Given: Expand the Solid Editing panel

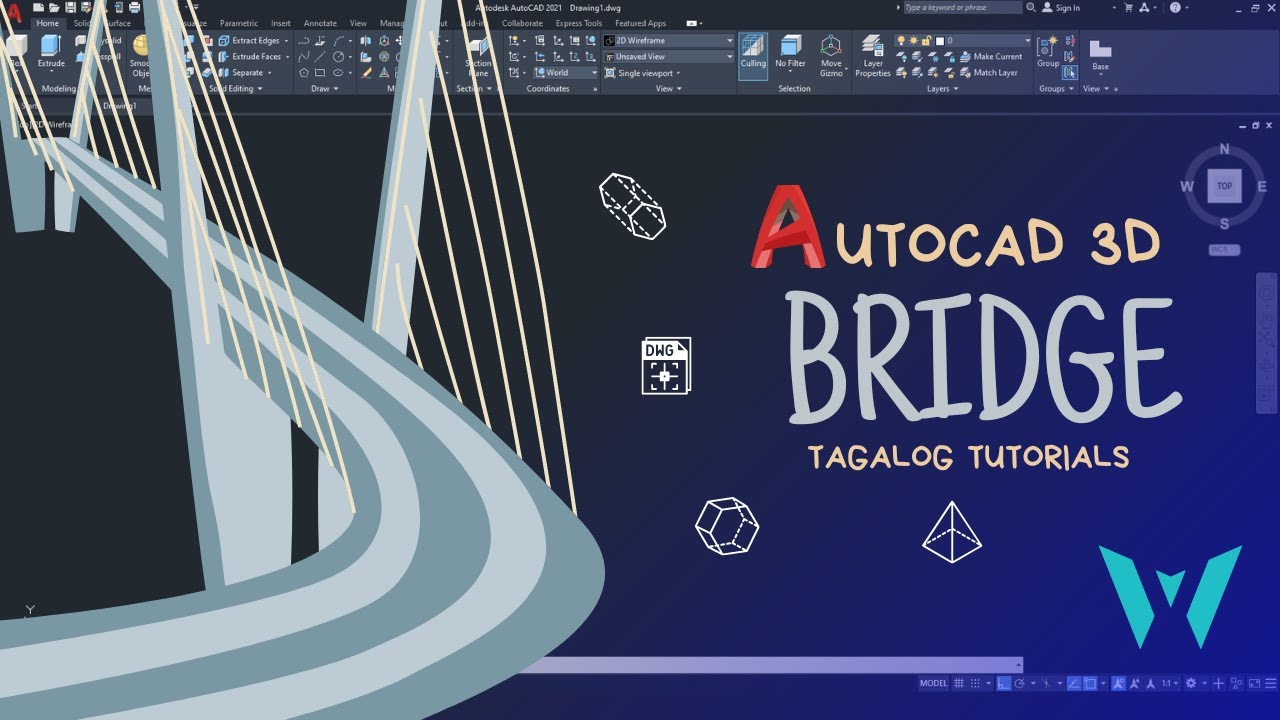Looking at the screenshot, I should pyautogui.click(x=236, y=89).
